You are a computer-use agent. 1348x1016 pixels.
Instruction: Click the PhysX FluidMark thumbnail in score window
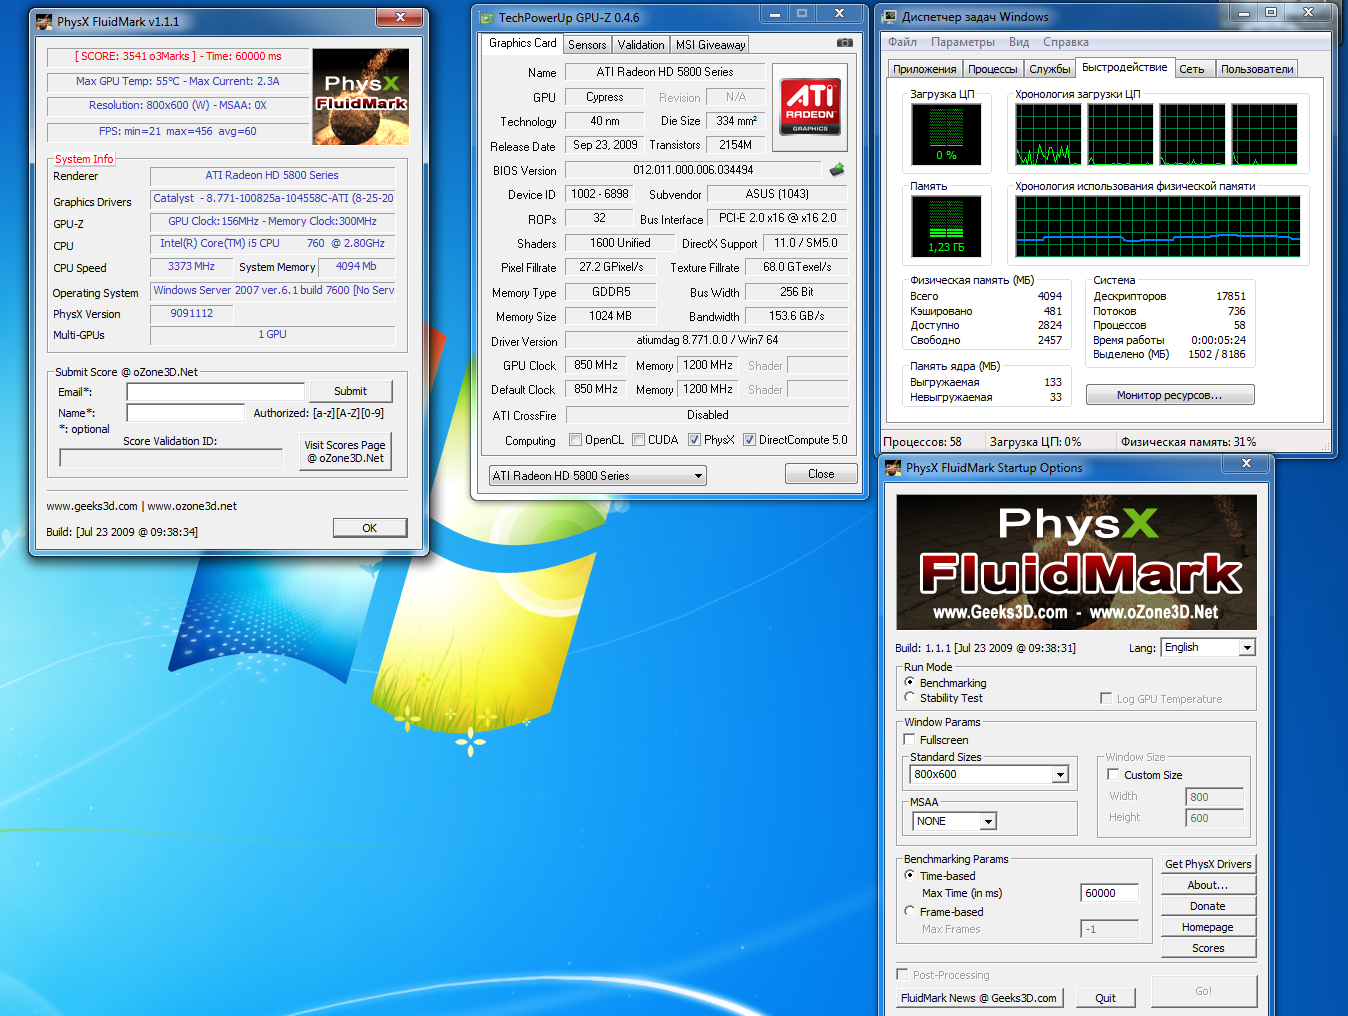click(x=361, y=97)
